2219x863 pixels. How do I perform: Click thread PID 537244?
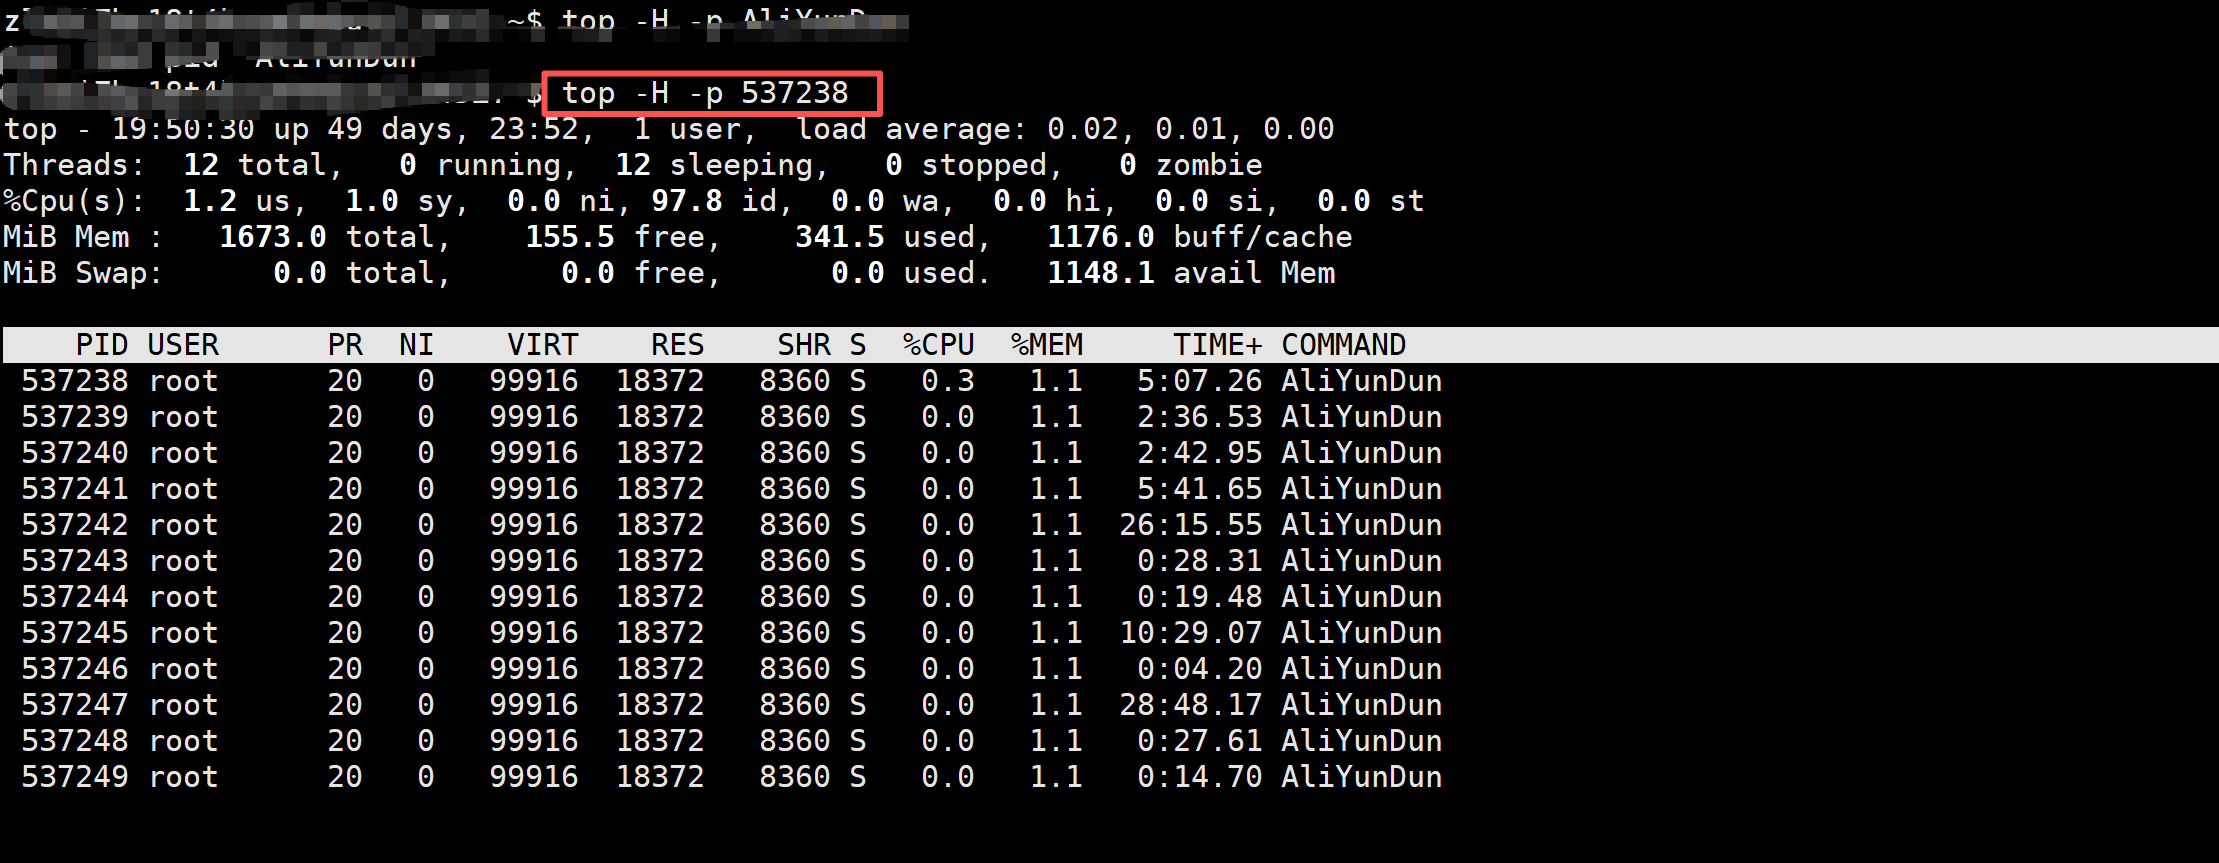tap(75, 597)
